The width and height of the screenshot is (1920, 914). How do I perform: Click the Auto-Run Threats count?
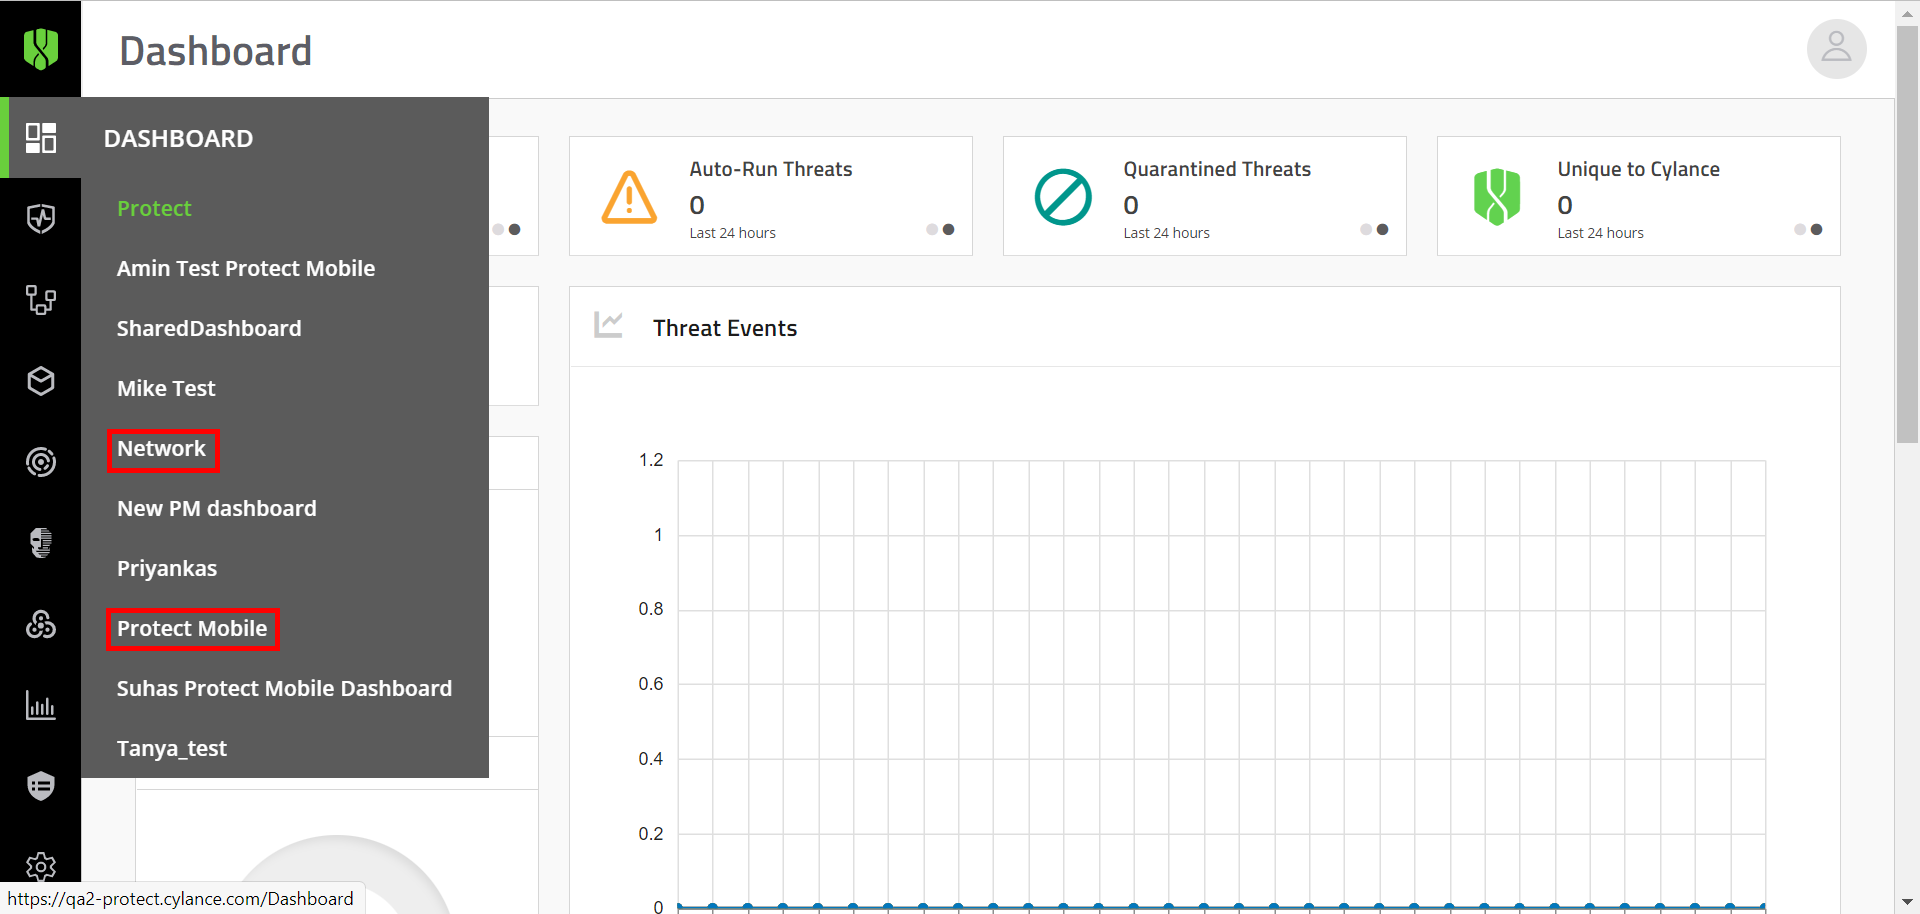[697, 205]
